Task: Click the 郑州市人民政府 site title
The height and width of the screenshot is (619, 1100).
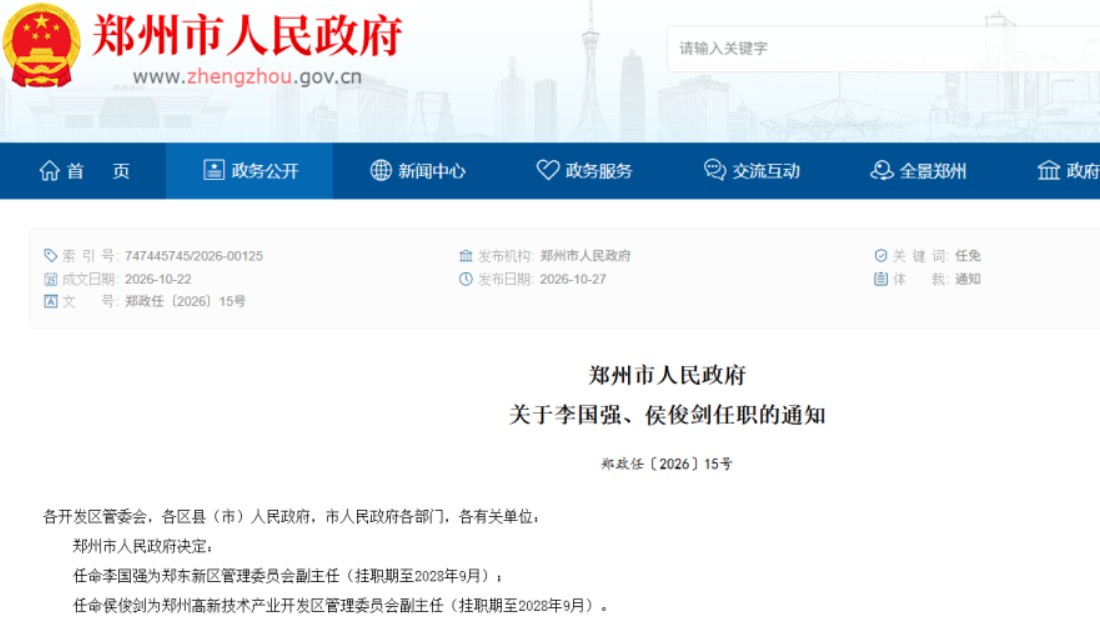Action: pyautogui.click(x=247, y=35)
